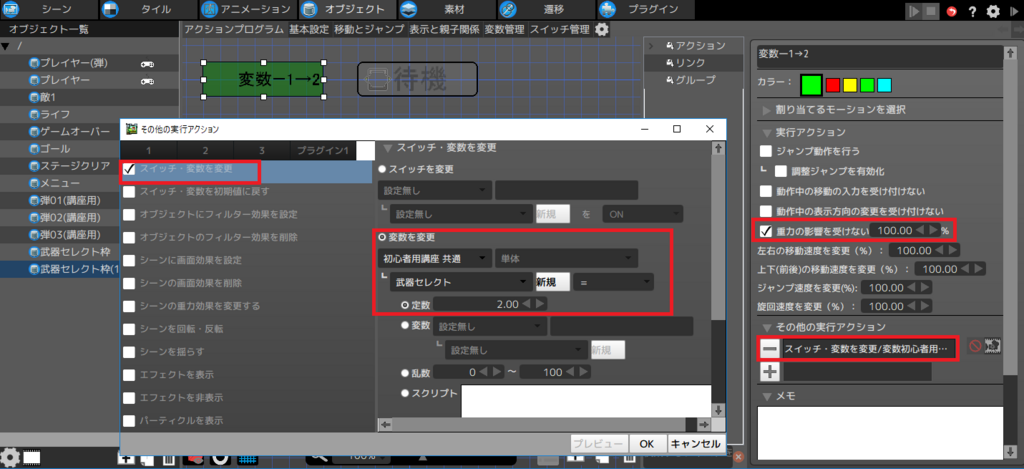Open settings gear in top bar
Screen dimensions: 1024x469
click(993, 11)
